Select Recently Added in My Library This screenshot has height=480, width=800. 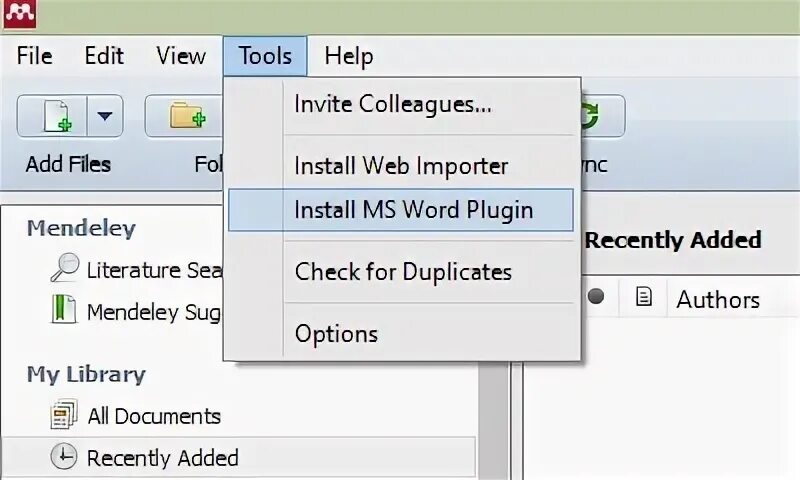[238, 457]
